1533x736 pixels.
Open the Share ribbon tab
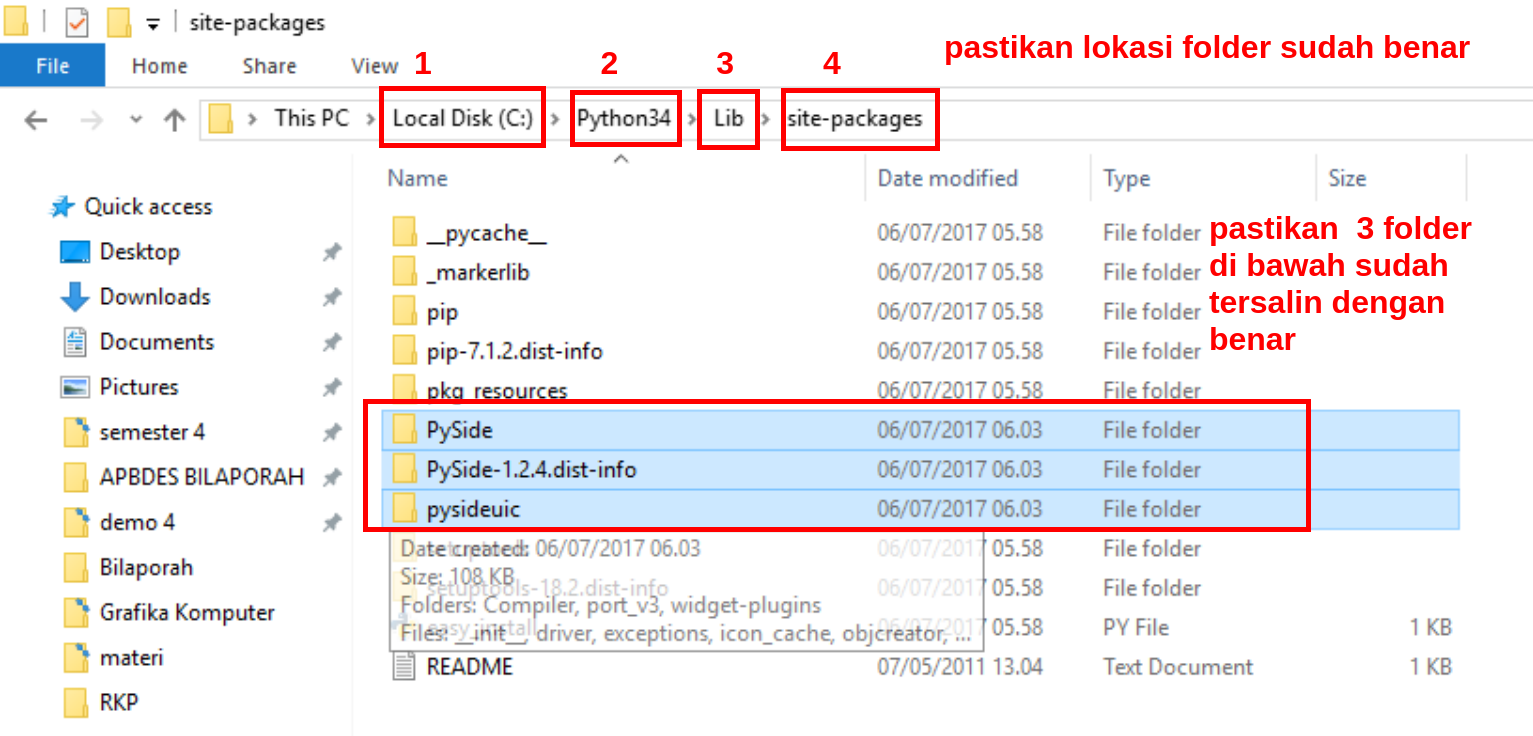point(270,66)
